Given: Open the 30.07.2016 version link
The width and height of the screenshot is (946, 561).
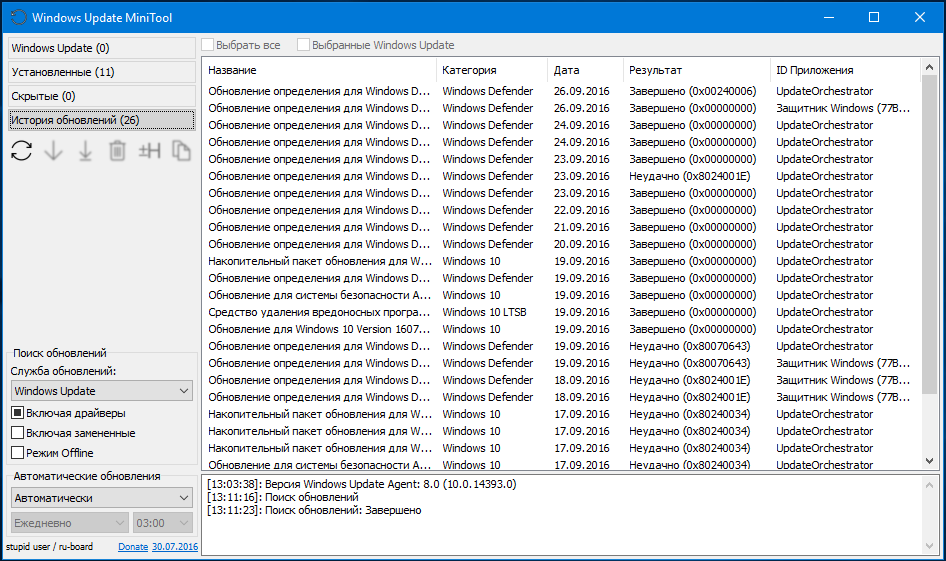Looking at the screenshot, I should coord(175,547).
